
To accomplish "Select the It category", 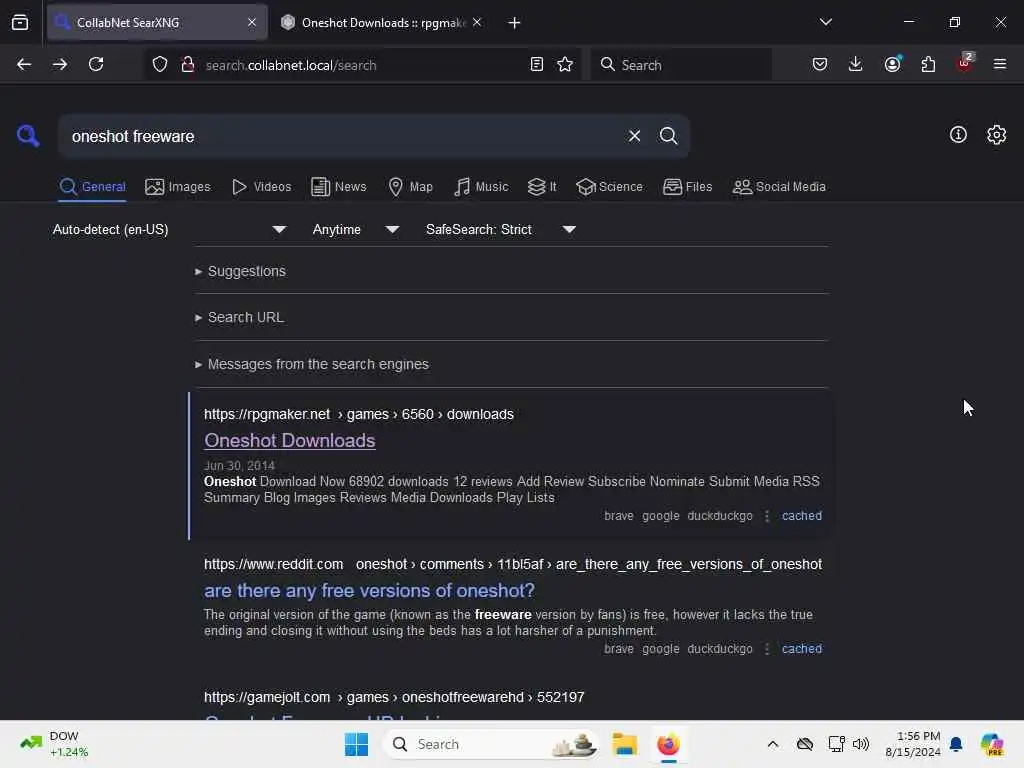I will coord(542,187).
